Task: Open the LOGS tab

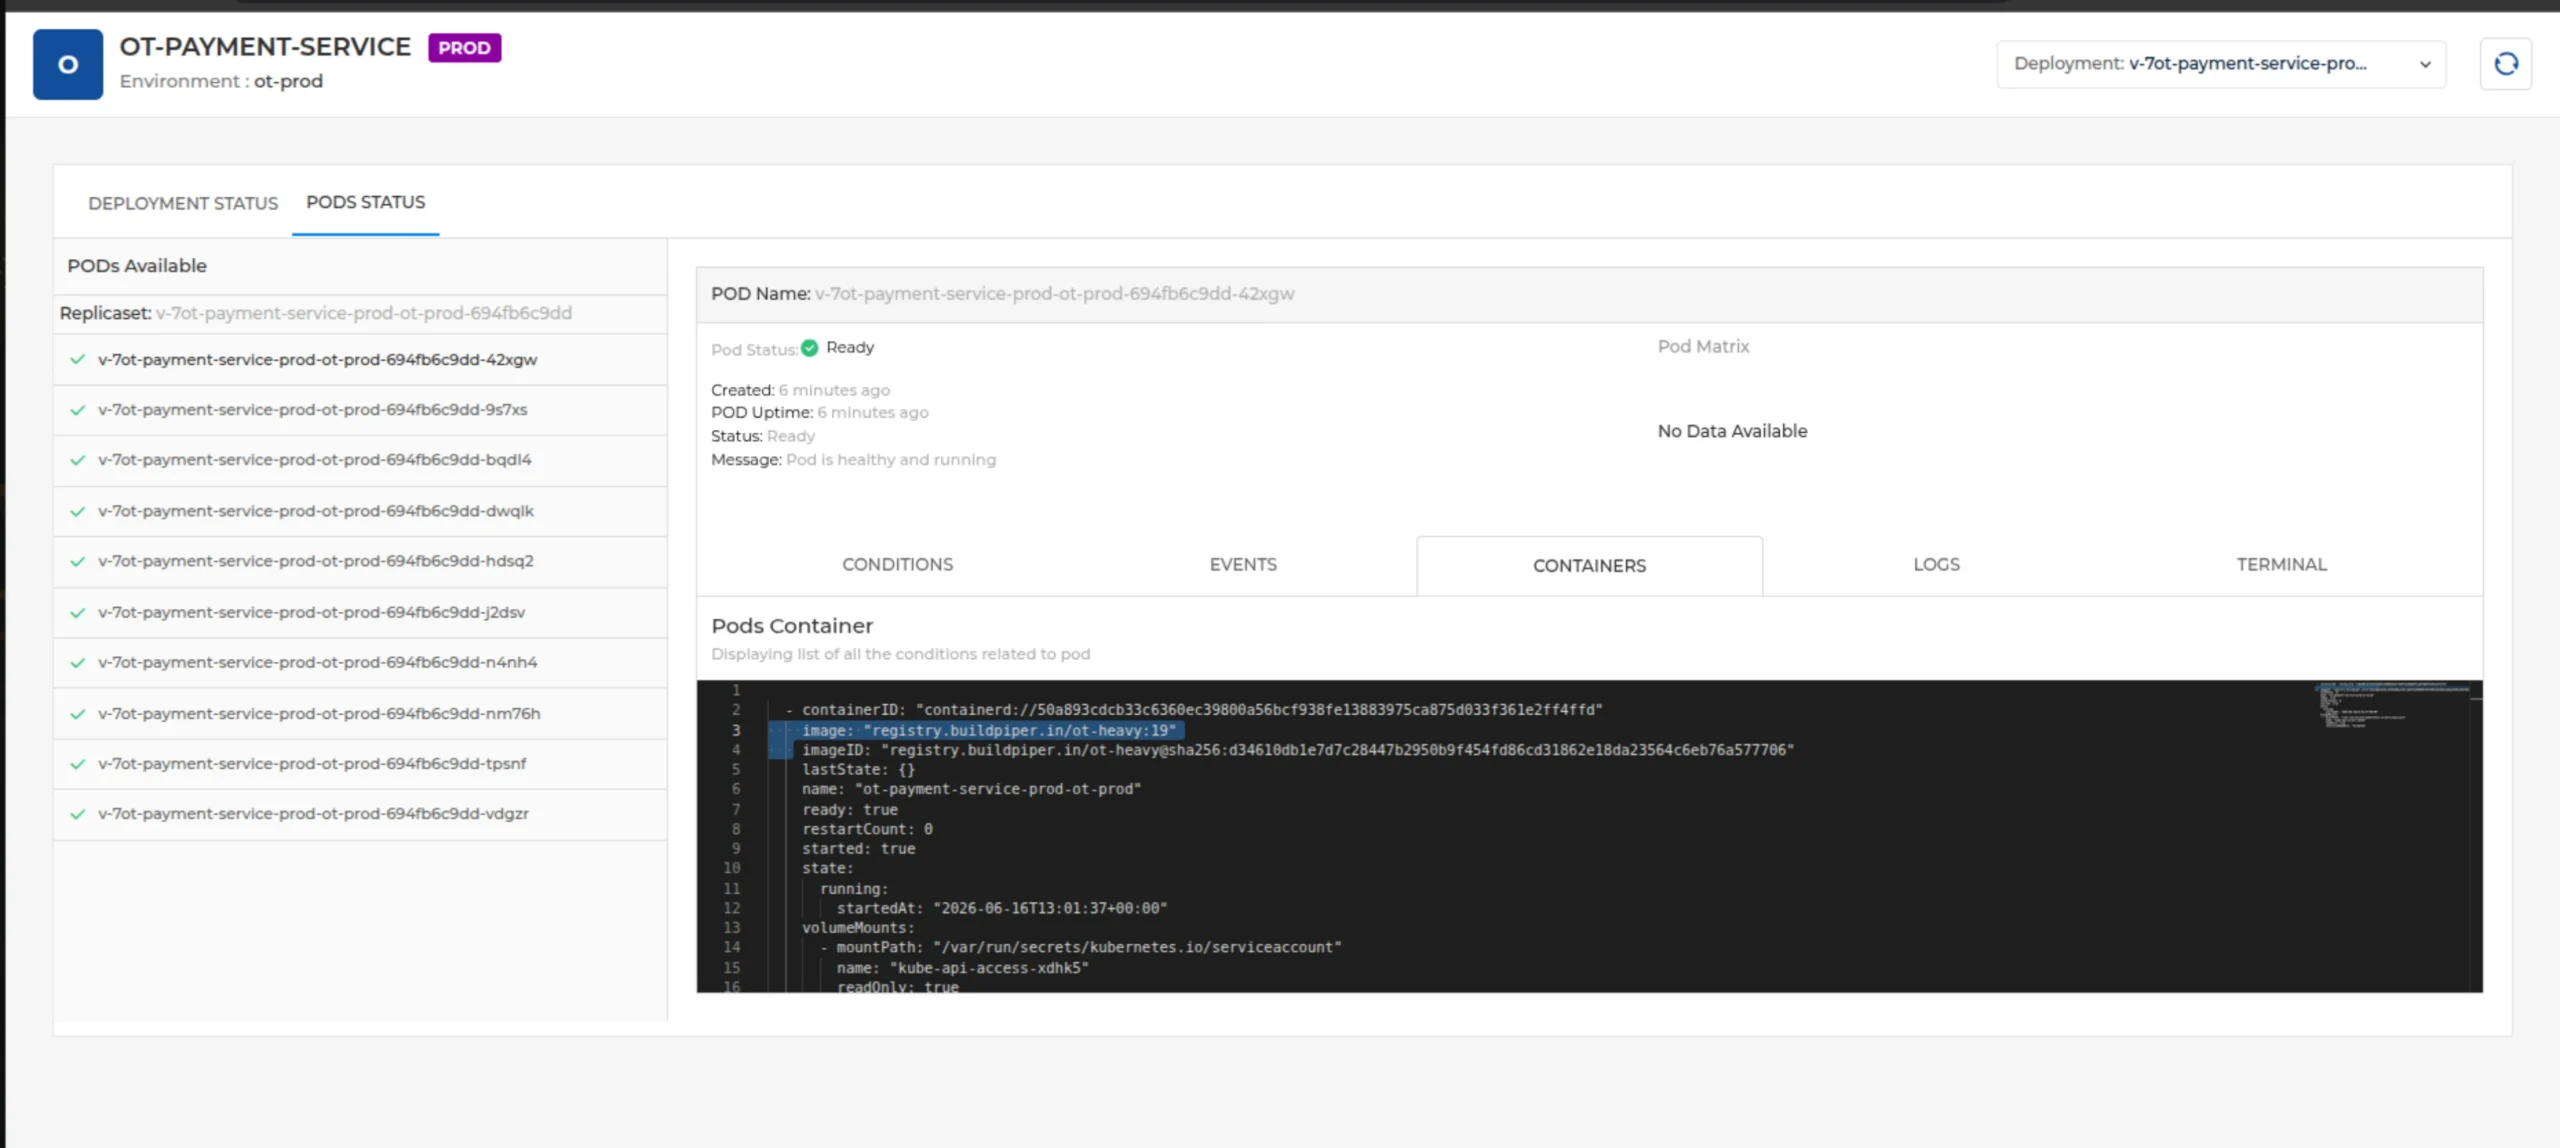Action: (1936, 564)
